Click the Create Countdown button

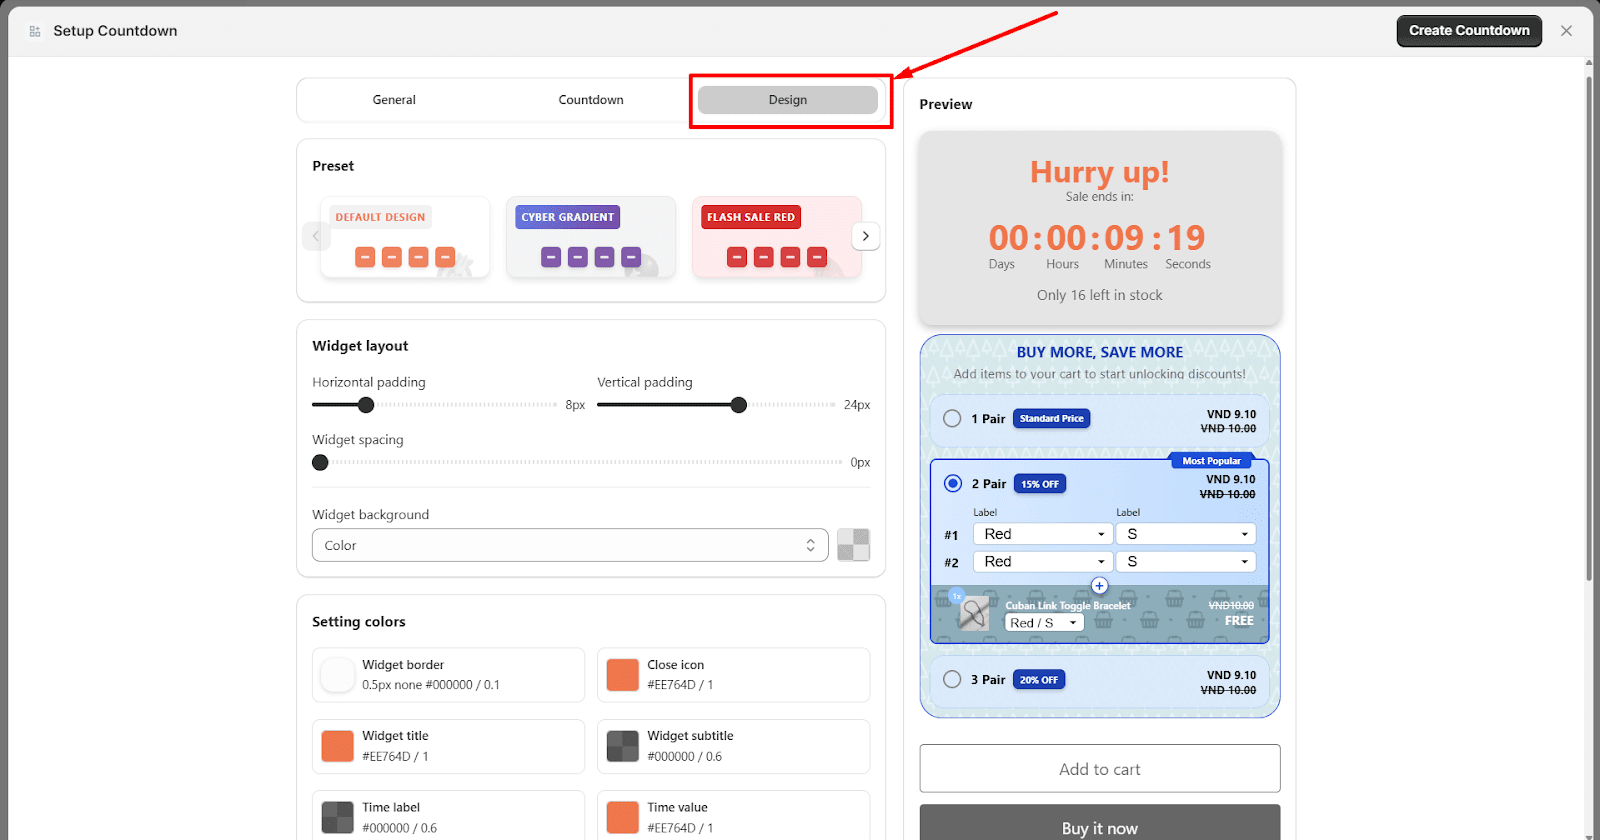(x=1469, y=31)
